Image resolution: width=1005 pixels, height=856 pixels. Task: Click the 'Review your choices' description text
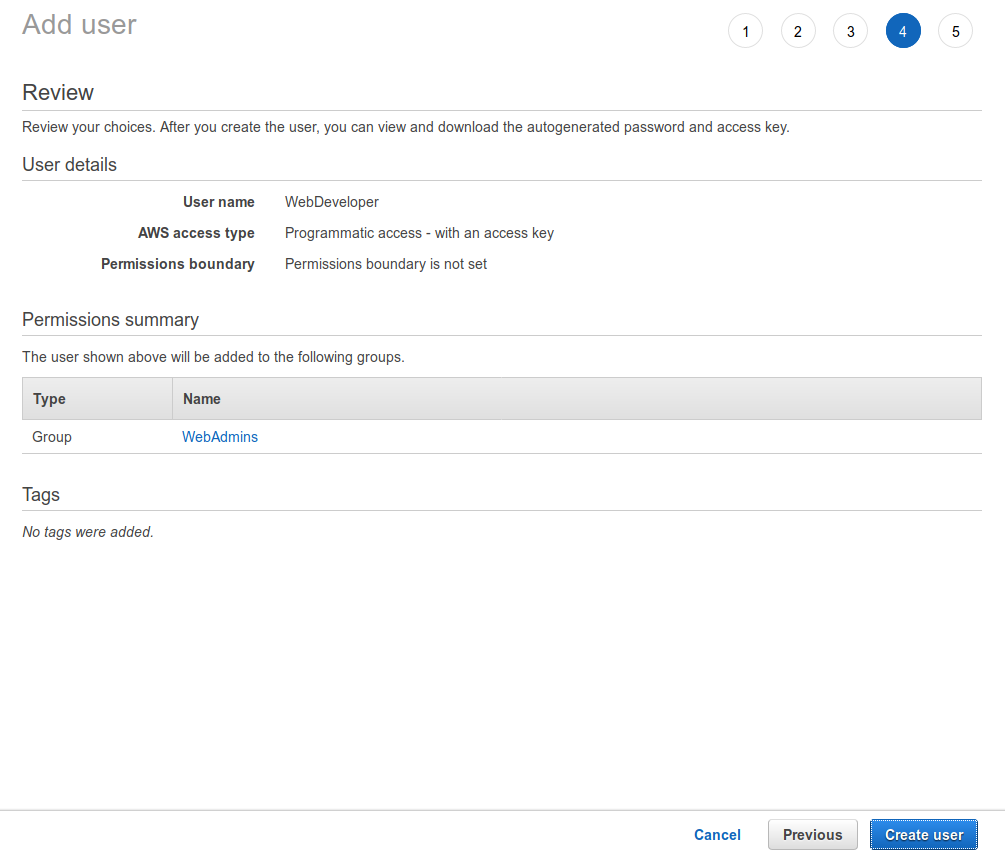(x=406, y=127)
